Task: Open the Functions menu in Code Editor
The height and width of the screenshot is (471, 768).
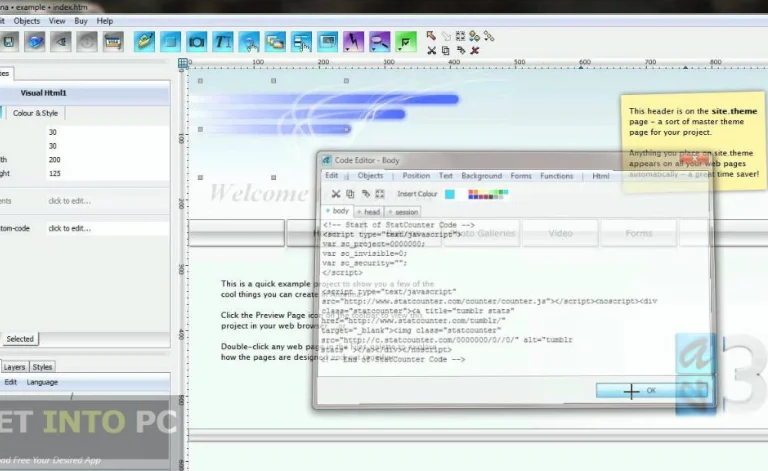Action: [557, 176]
